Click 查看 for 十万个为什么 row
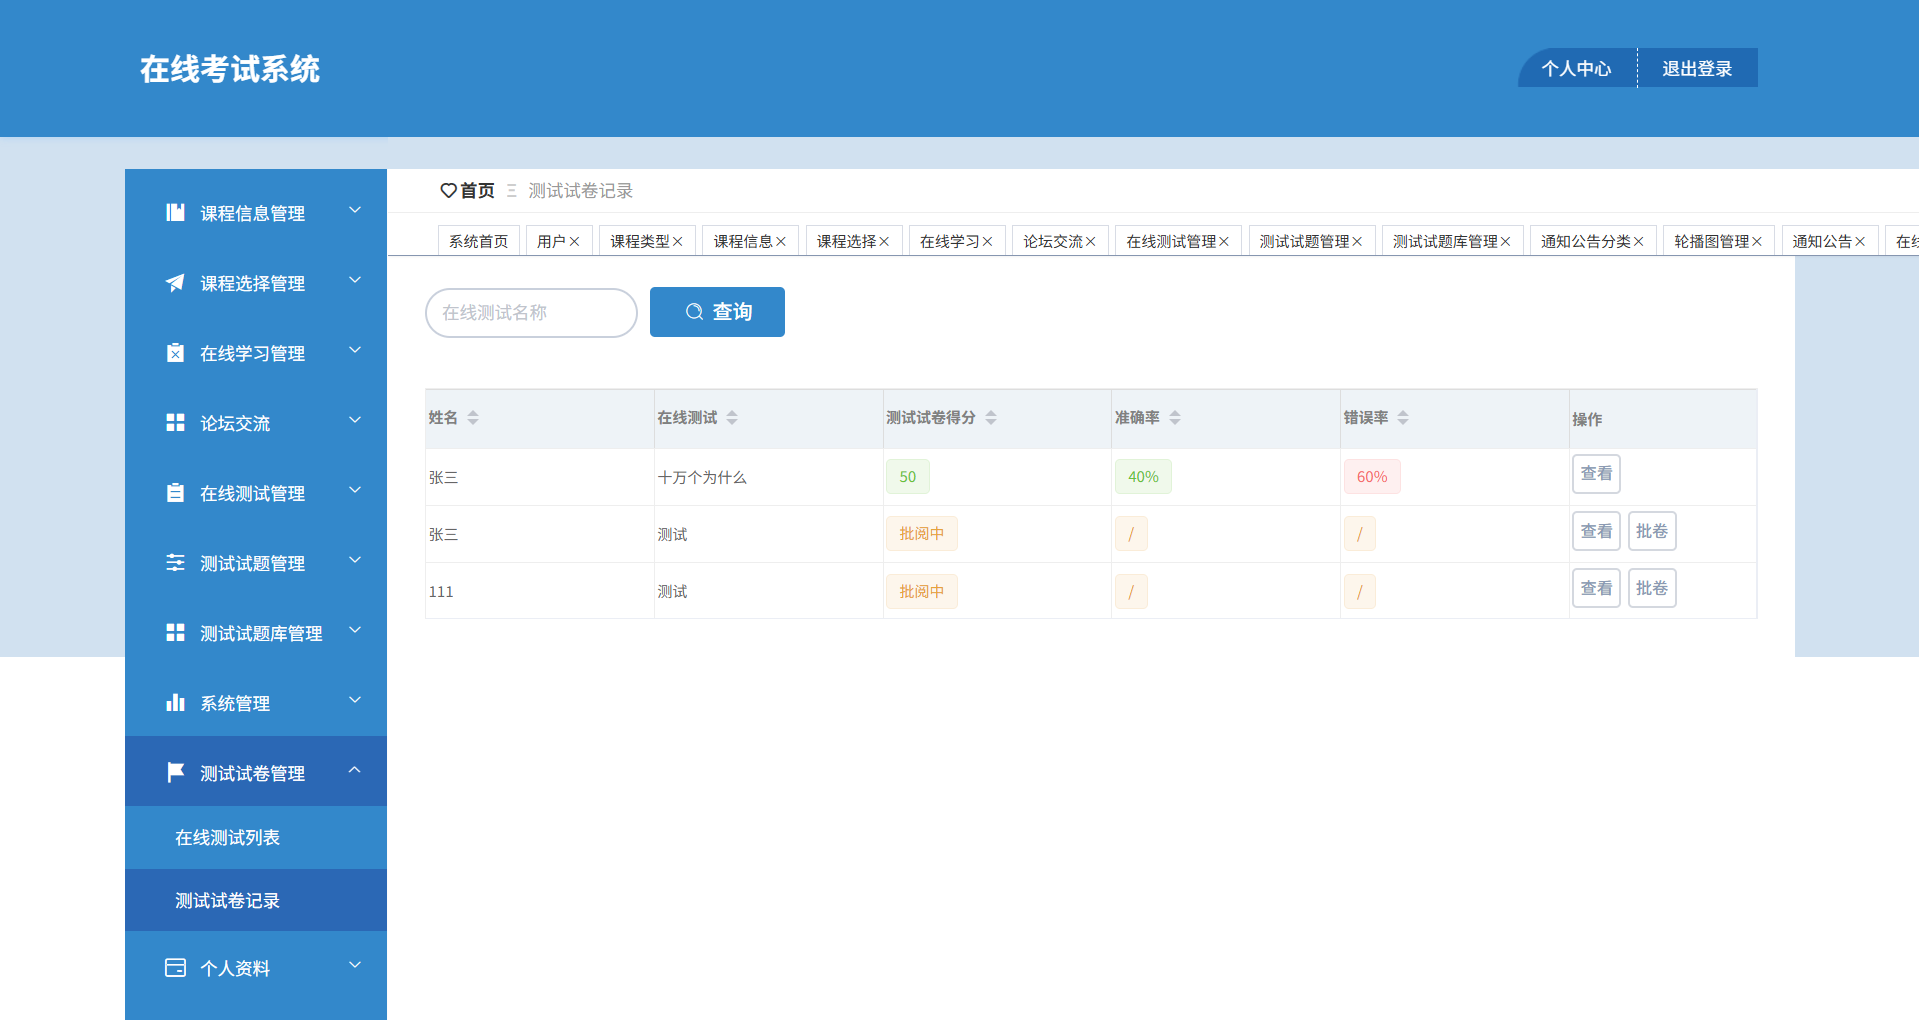The width and height of the screenshot is (1919, 1020). coord(1596,474)
